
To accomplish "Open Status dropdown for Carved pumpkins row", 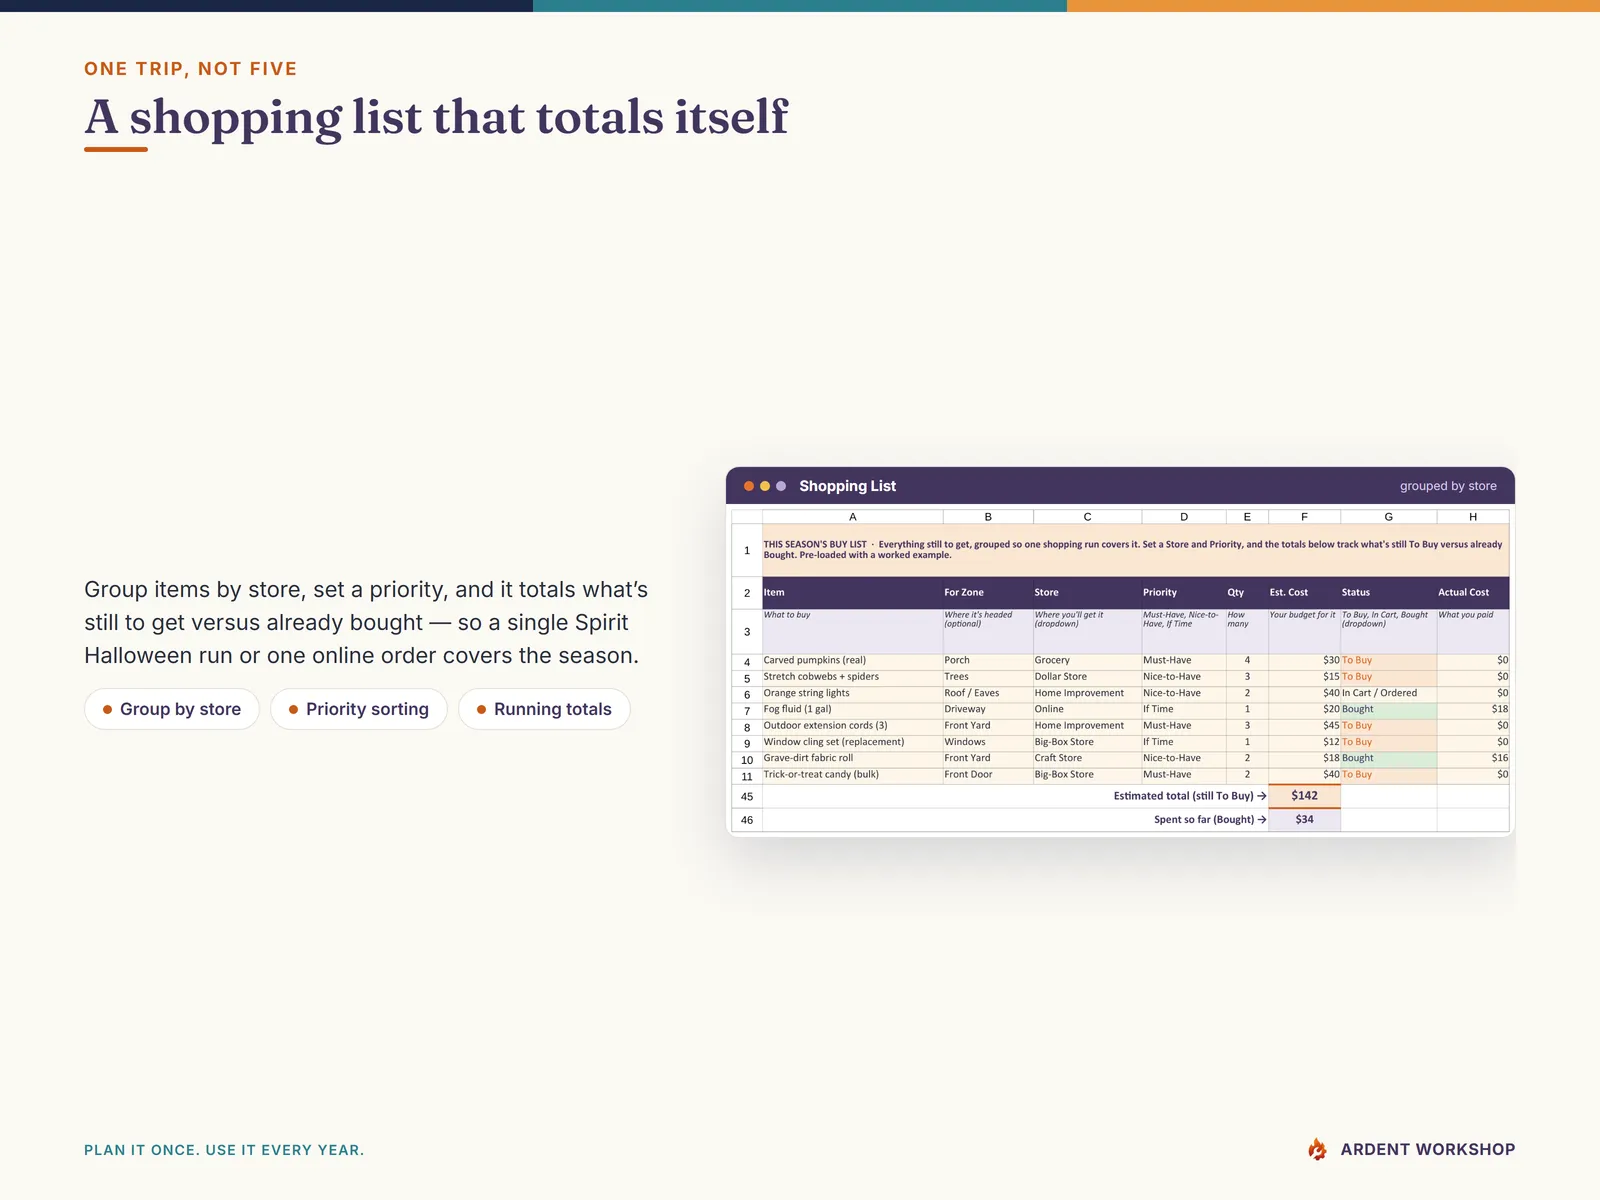I will click(1388, 660).
